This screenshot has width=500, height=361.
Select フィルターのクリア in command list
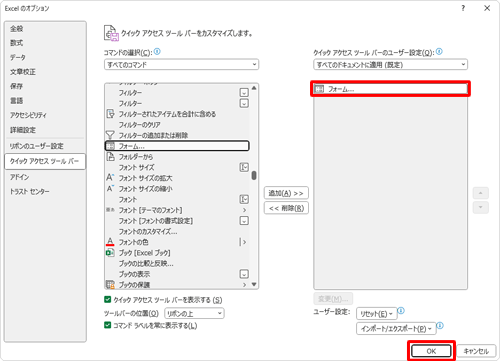[x=177, y=125]
